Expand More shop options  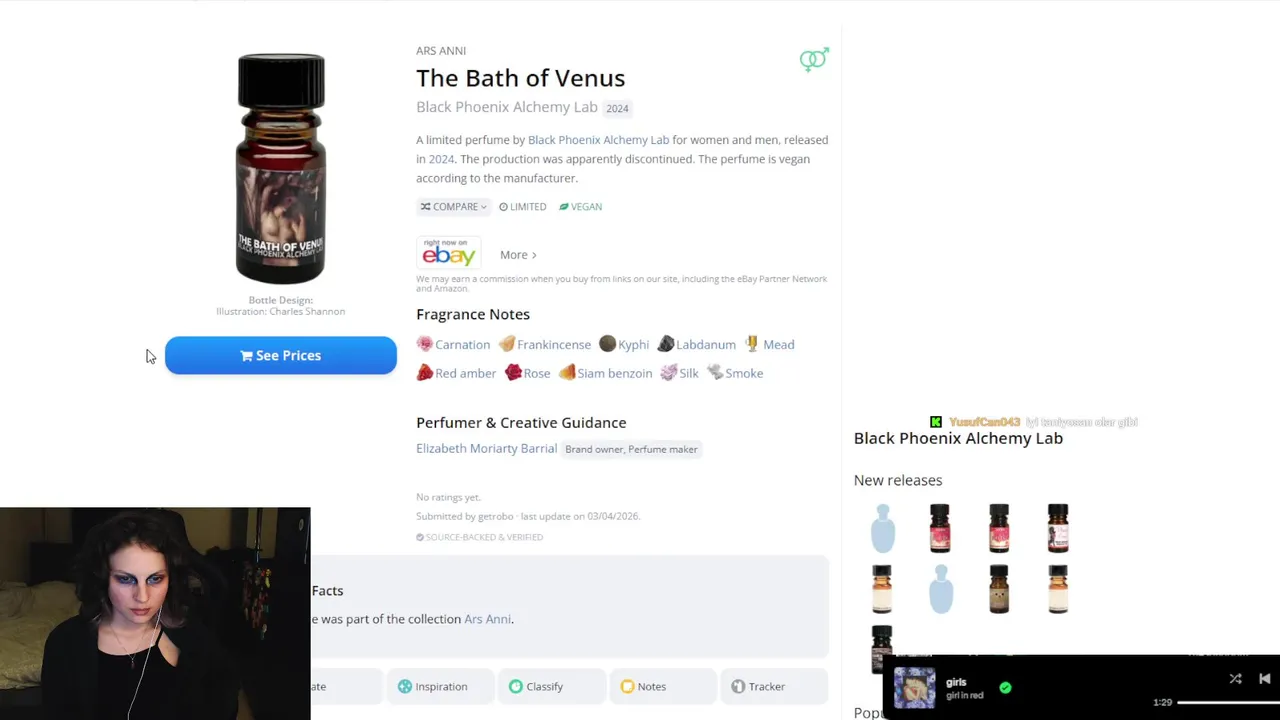pyautogui.click(x=518, y=255)
